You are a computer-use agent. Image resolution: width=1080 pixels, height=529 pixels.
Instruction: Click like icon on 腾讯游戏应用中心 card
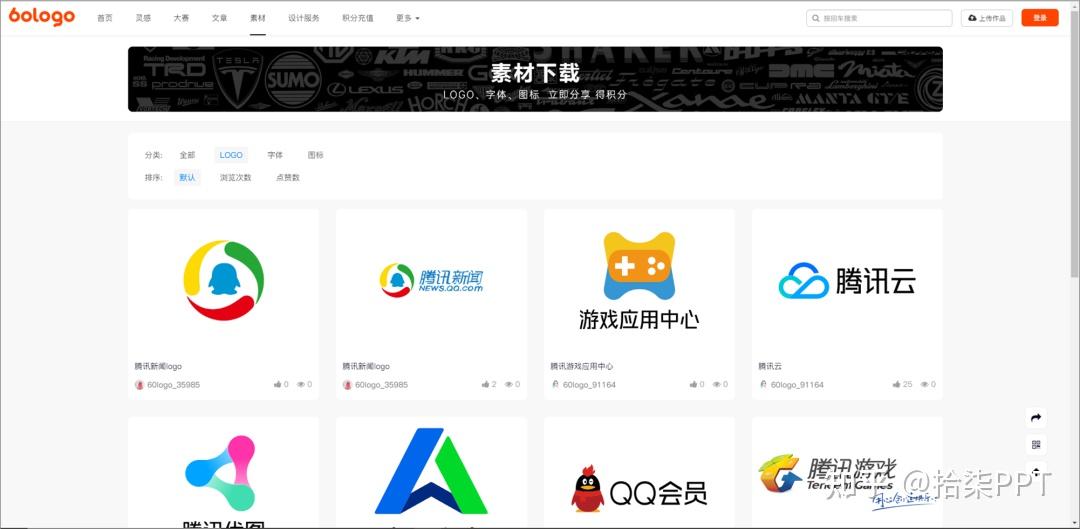693,384
